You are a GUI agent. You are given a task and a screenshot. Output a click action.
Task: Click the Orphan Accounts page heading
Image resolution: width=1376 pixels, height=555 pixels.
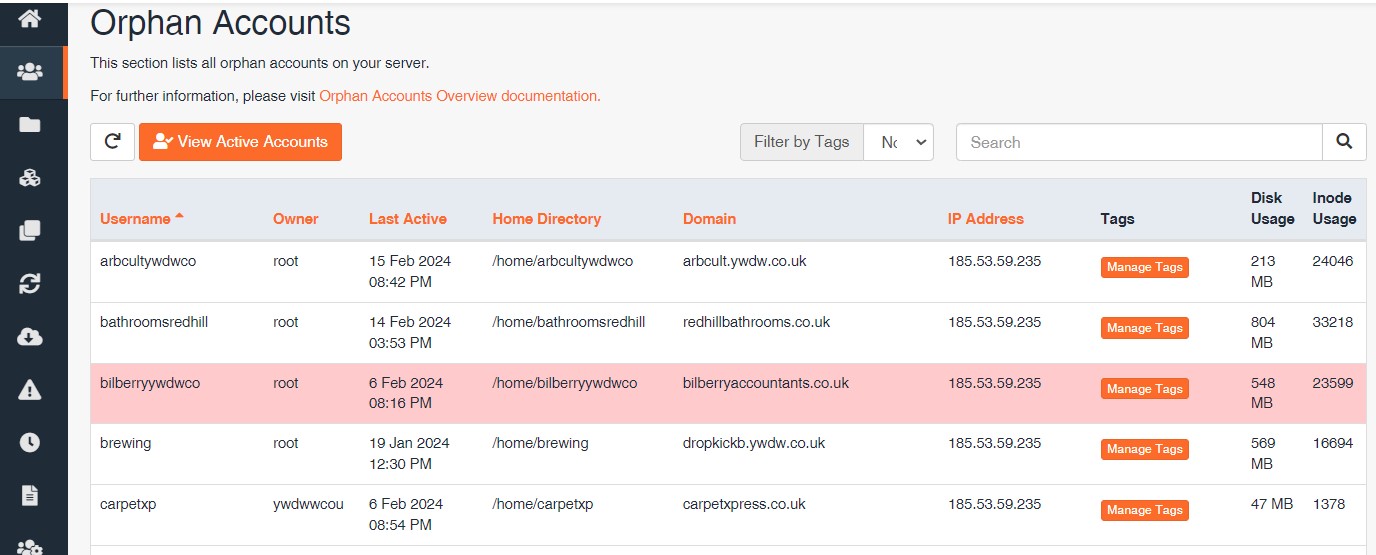pos(220,22)
